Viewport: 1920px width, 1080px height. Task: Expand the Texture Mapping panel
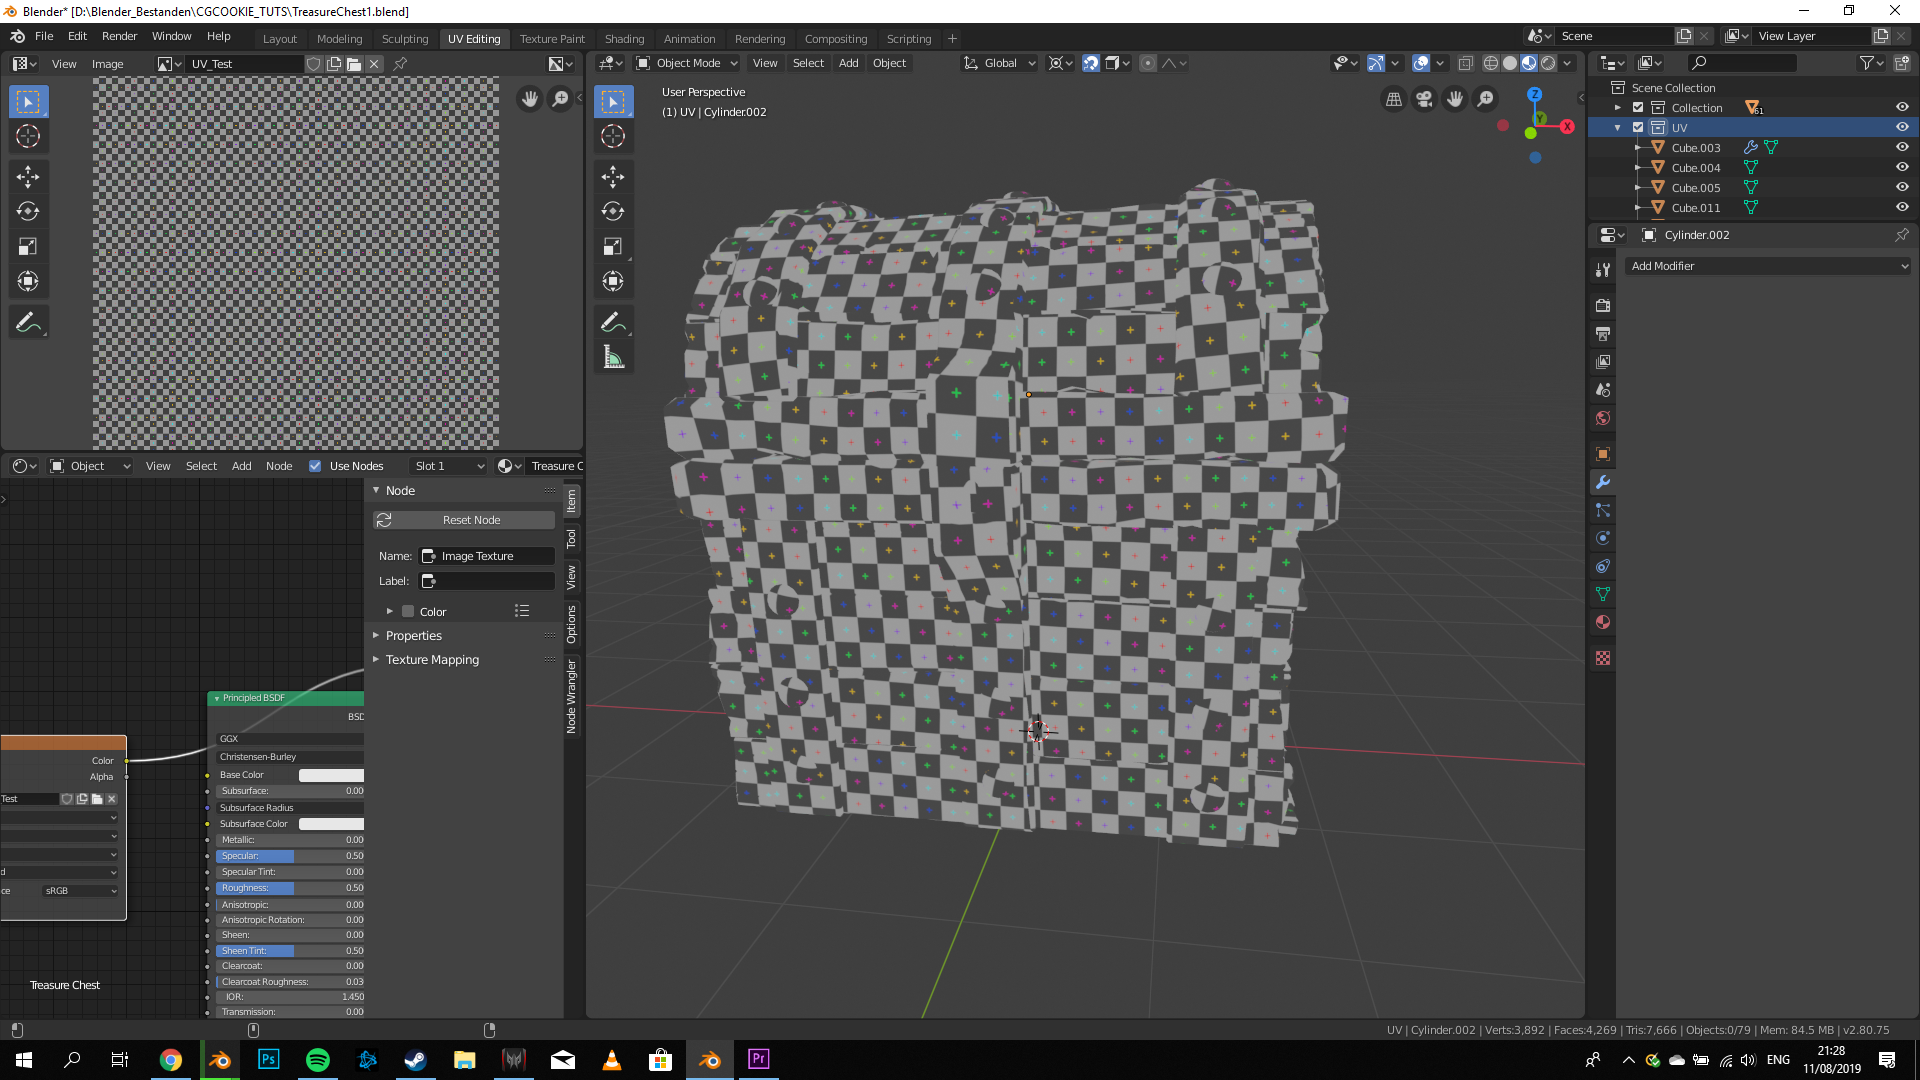pyautogui.click(x=432, y=660)
